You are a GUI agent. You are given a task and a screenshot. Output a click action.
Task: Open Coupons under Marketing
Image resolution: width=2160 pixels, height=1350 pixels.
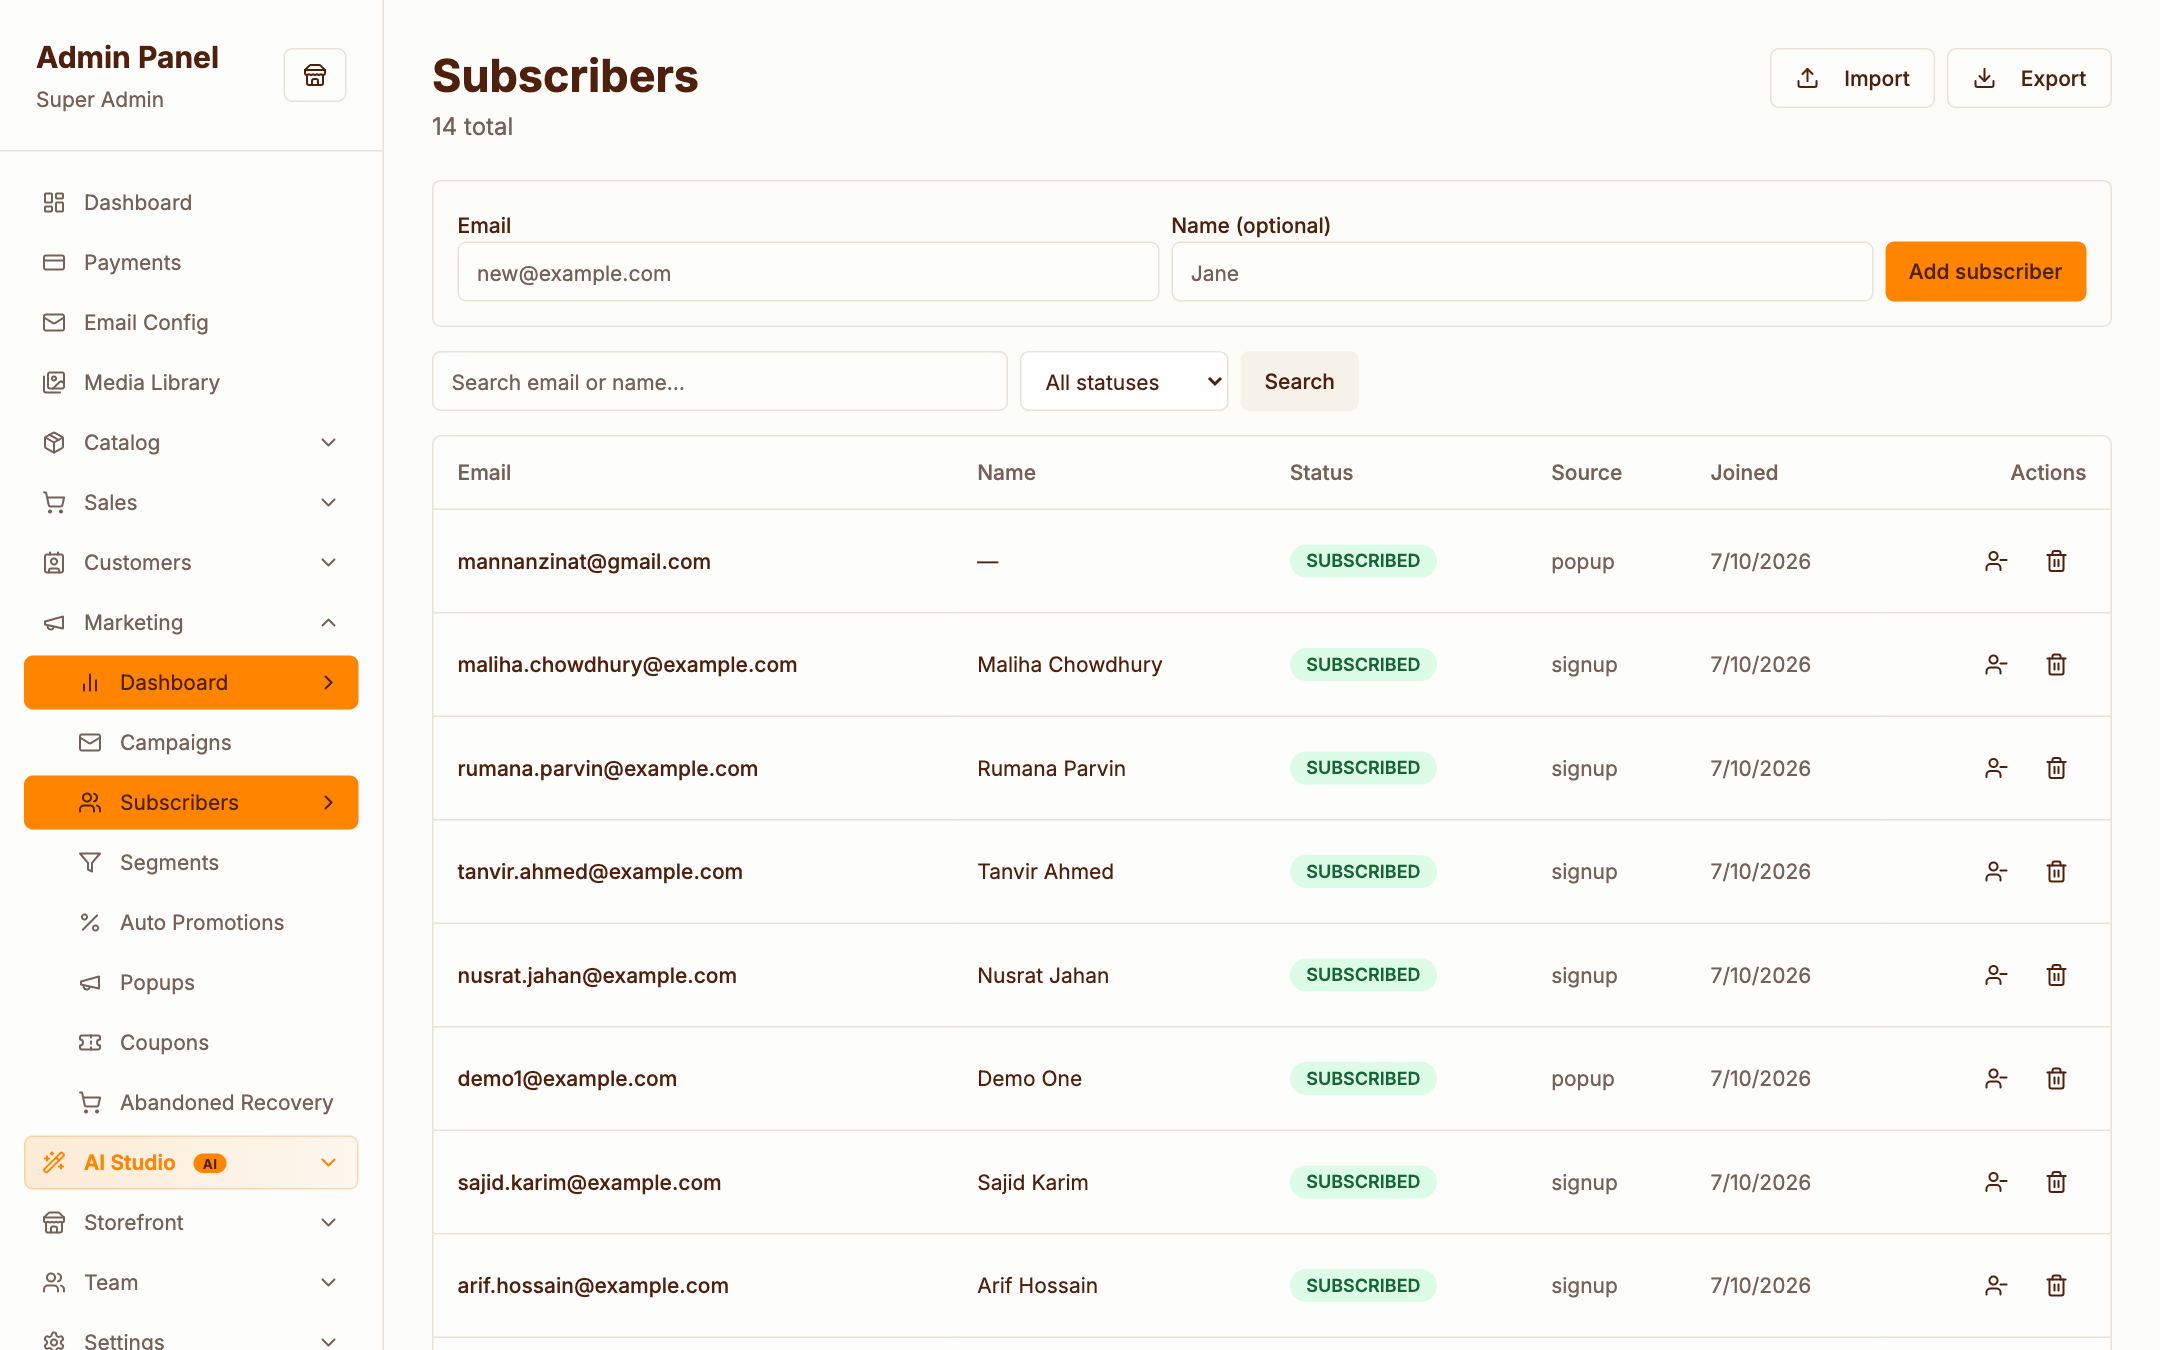(x=191, y=1042)
